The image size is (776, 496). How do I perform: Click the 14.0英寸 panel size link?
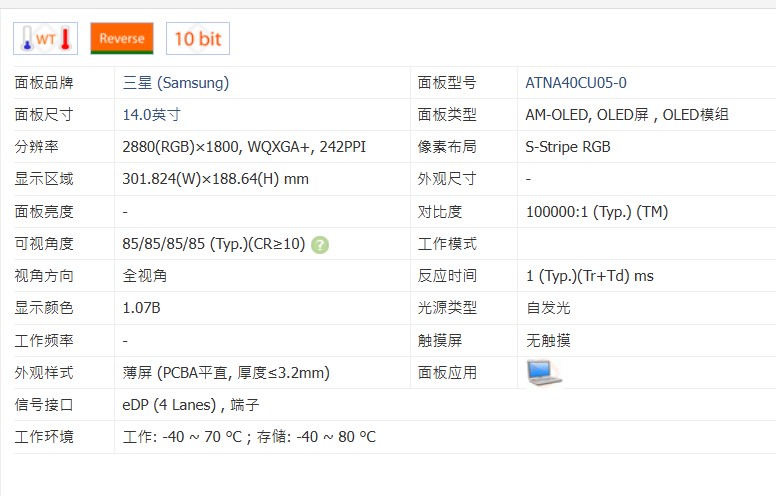pyautogui.click(x=151, y=115)
